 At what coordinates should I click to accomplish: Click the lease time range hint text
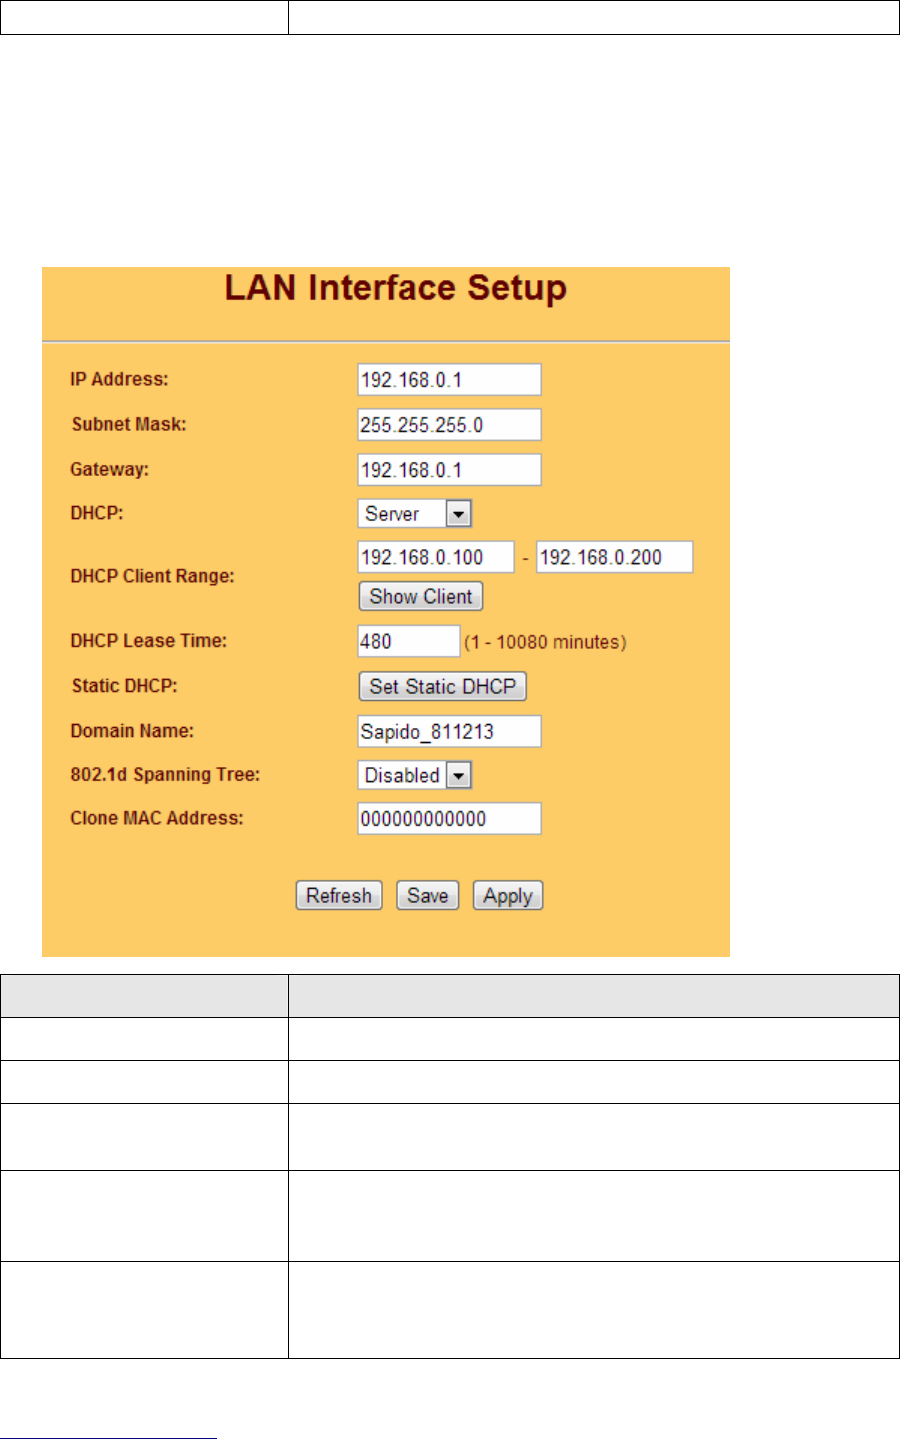click(x=545, y=642)
